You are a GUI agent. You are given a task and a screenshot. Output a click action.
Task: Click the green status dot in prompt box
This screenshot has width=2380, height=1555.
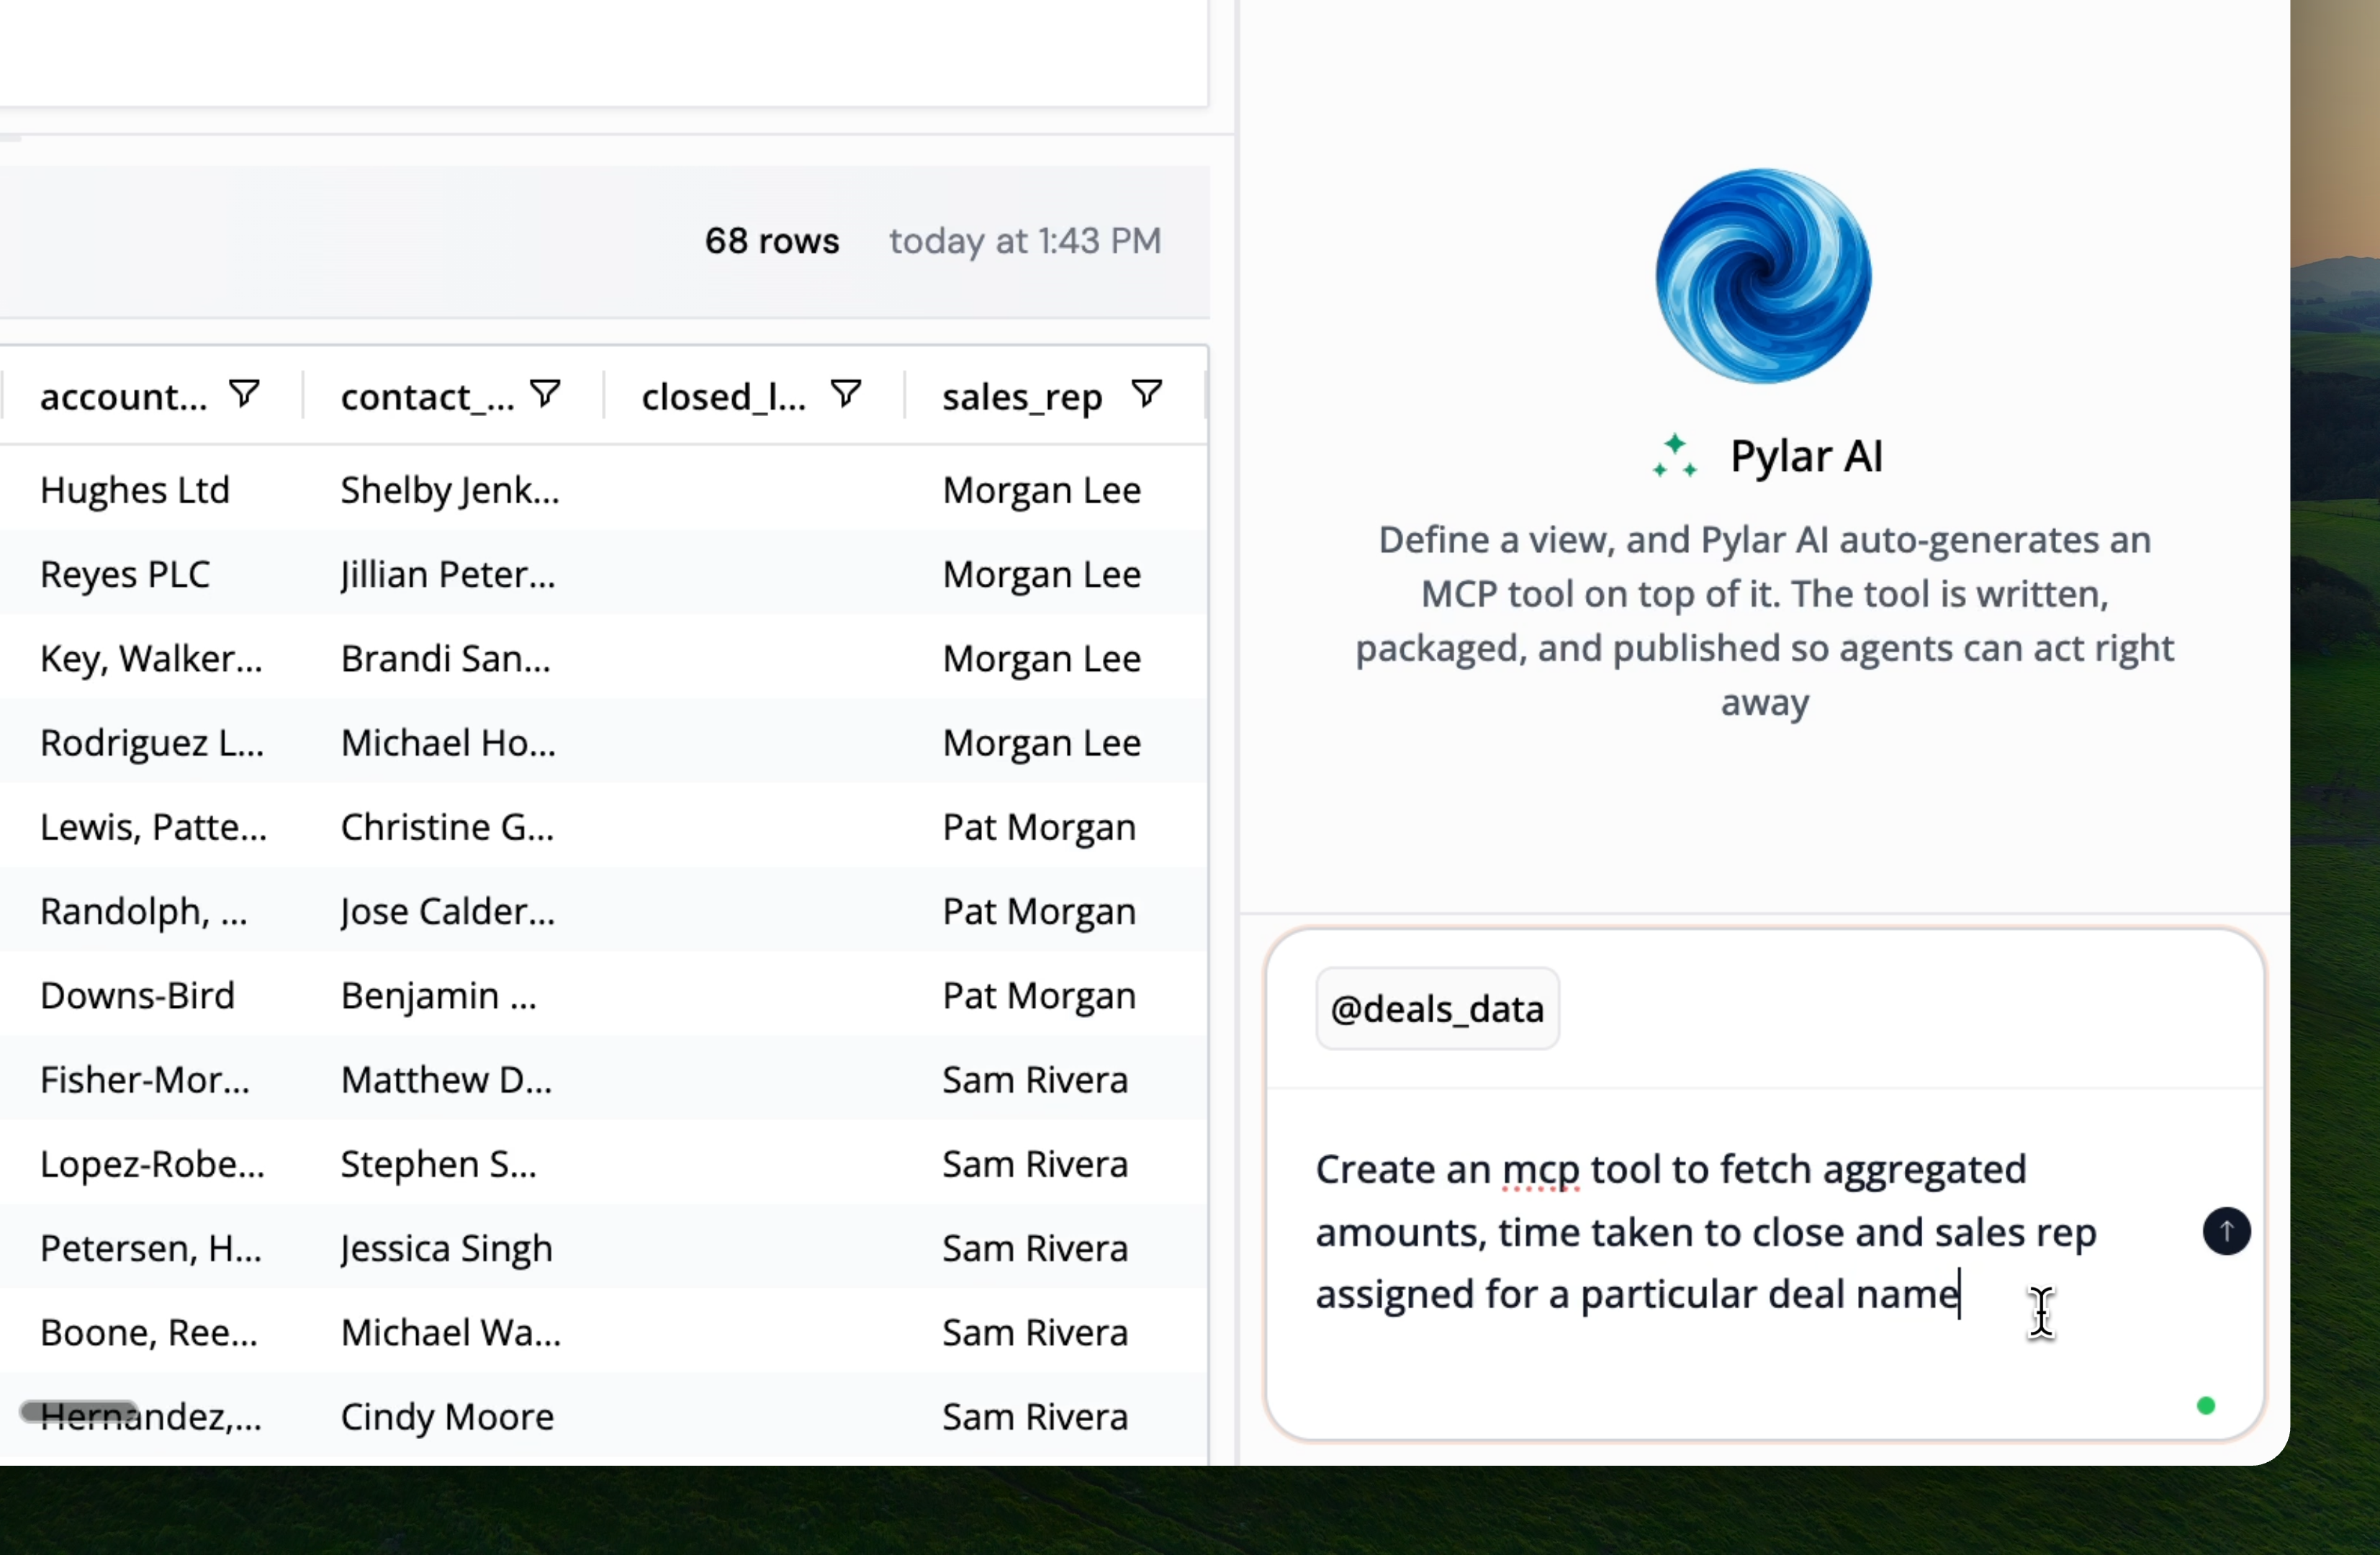2205,1406
